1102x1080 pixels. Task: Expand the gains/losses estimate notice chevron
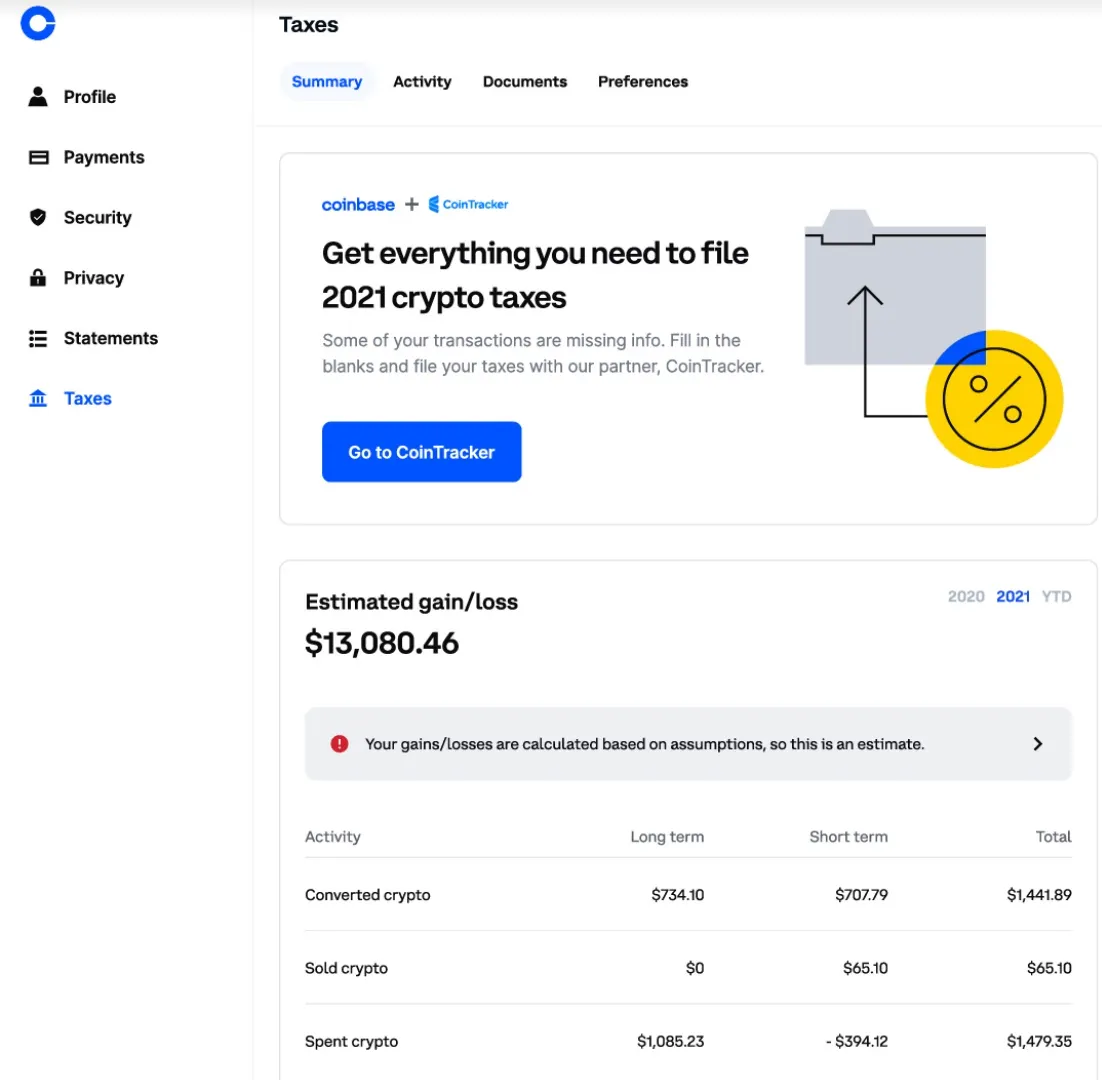click(1037, 744)
